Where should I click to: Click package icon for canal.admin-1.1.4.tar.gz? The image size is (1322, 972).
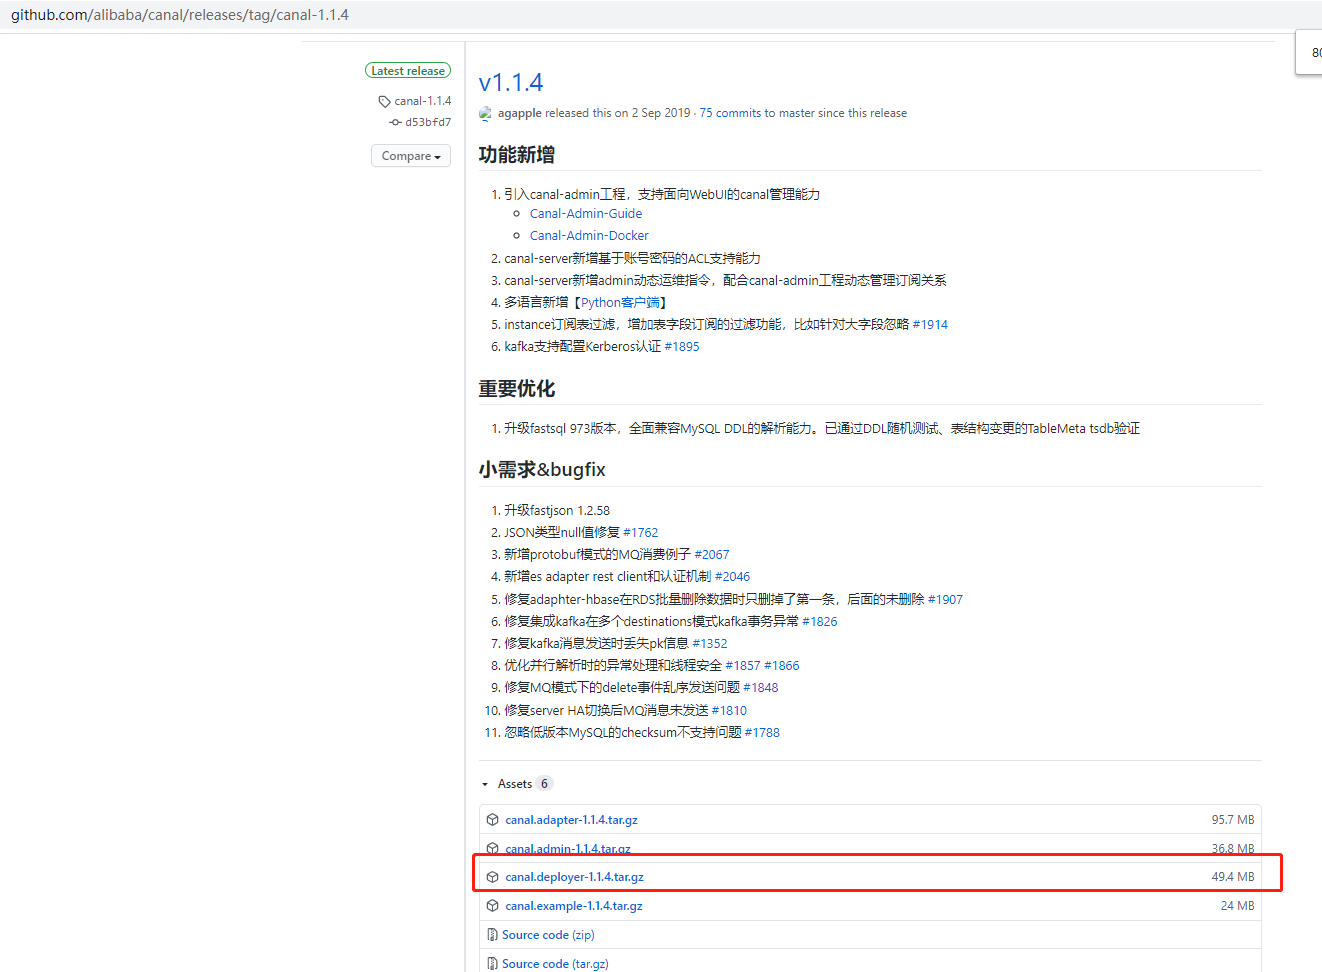(492, 849)
